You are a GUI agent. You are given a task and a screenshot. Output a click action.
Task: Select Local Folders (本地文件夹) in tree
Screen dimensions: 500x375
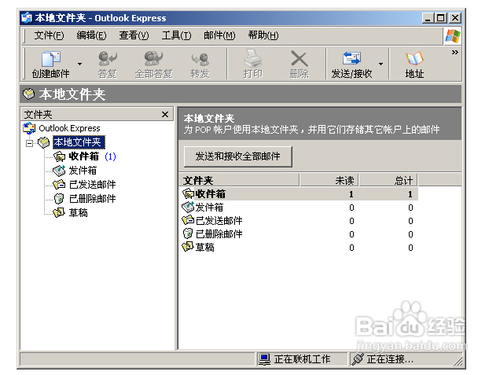tap(79, 142)
